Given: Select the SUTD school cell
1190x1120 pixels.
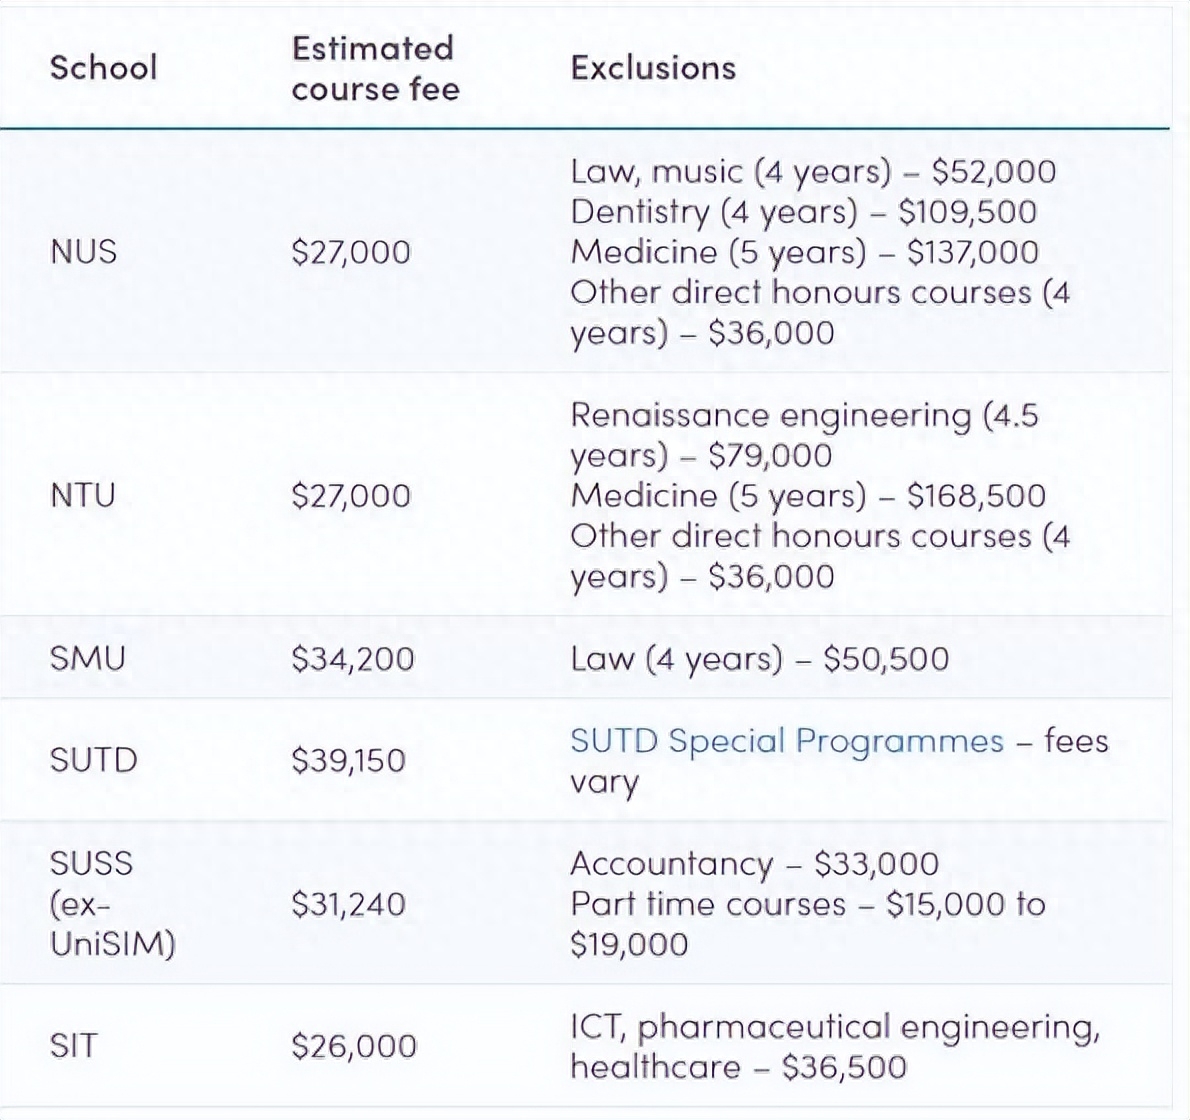Looking at the screenshot, I should pyautogui.click(x=93, y=760).
